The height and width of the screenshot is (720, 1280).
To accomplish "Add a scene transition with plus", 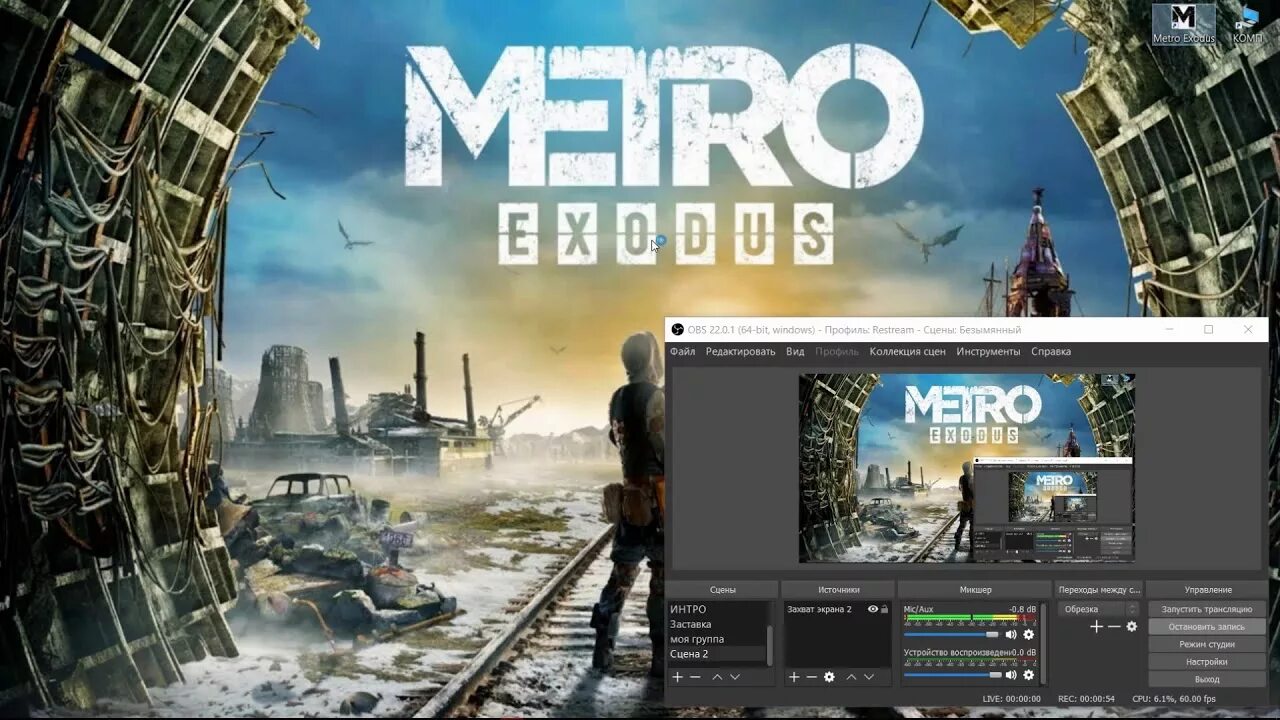I will point(1096,626).
